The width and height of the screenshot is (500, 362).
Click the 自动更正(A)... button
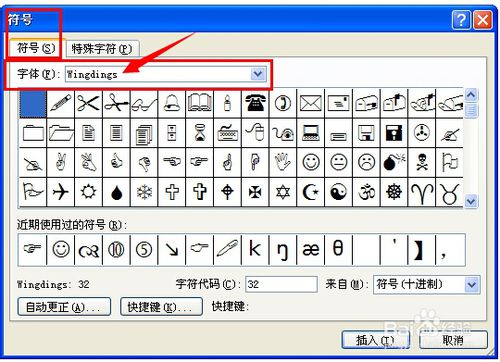click(x=64, y=307)
